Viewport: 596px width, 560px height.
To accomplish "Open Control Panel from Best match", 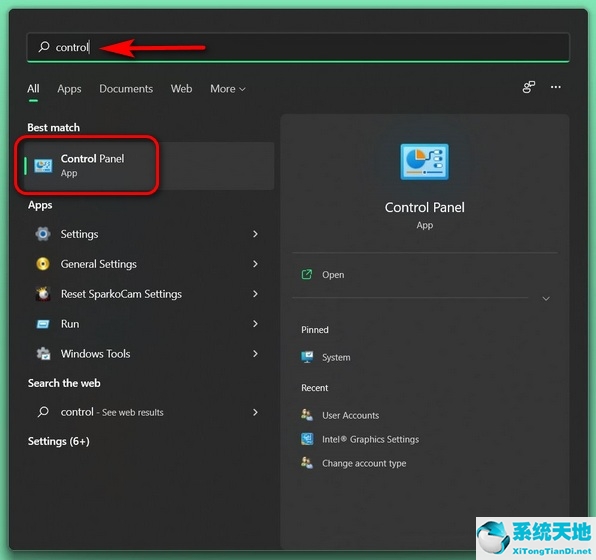I will (149, 166).
